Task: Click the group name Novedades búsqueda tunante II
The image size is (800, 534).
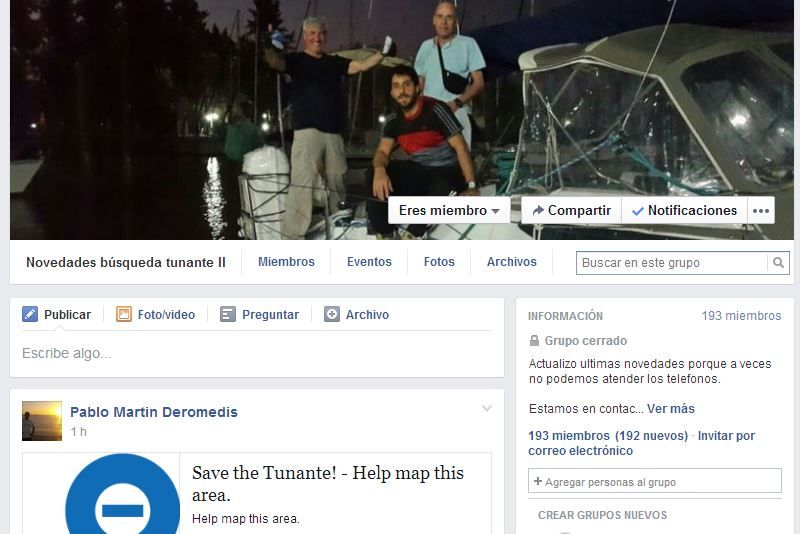Action: point(126,262)
